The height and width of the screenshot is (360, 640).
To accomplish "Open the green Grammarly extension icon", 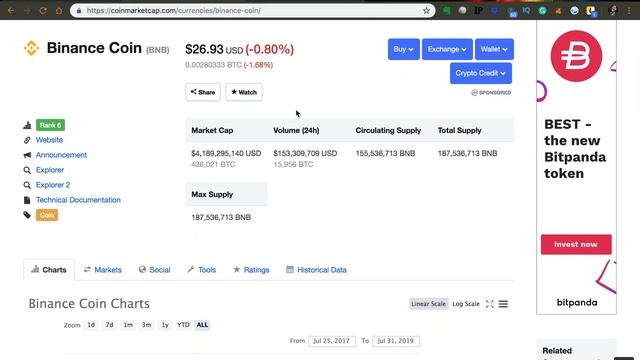I will coord(542,11).
